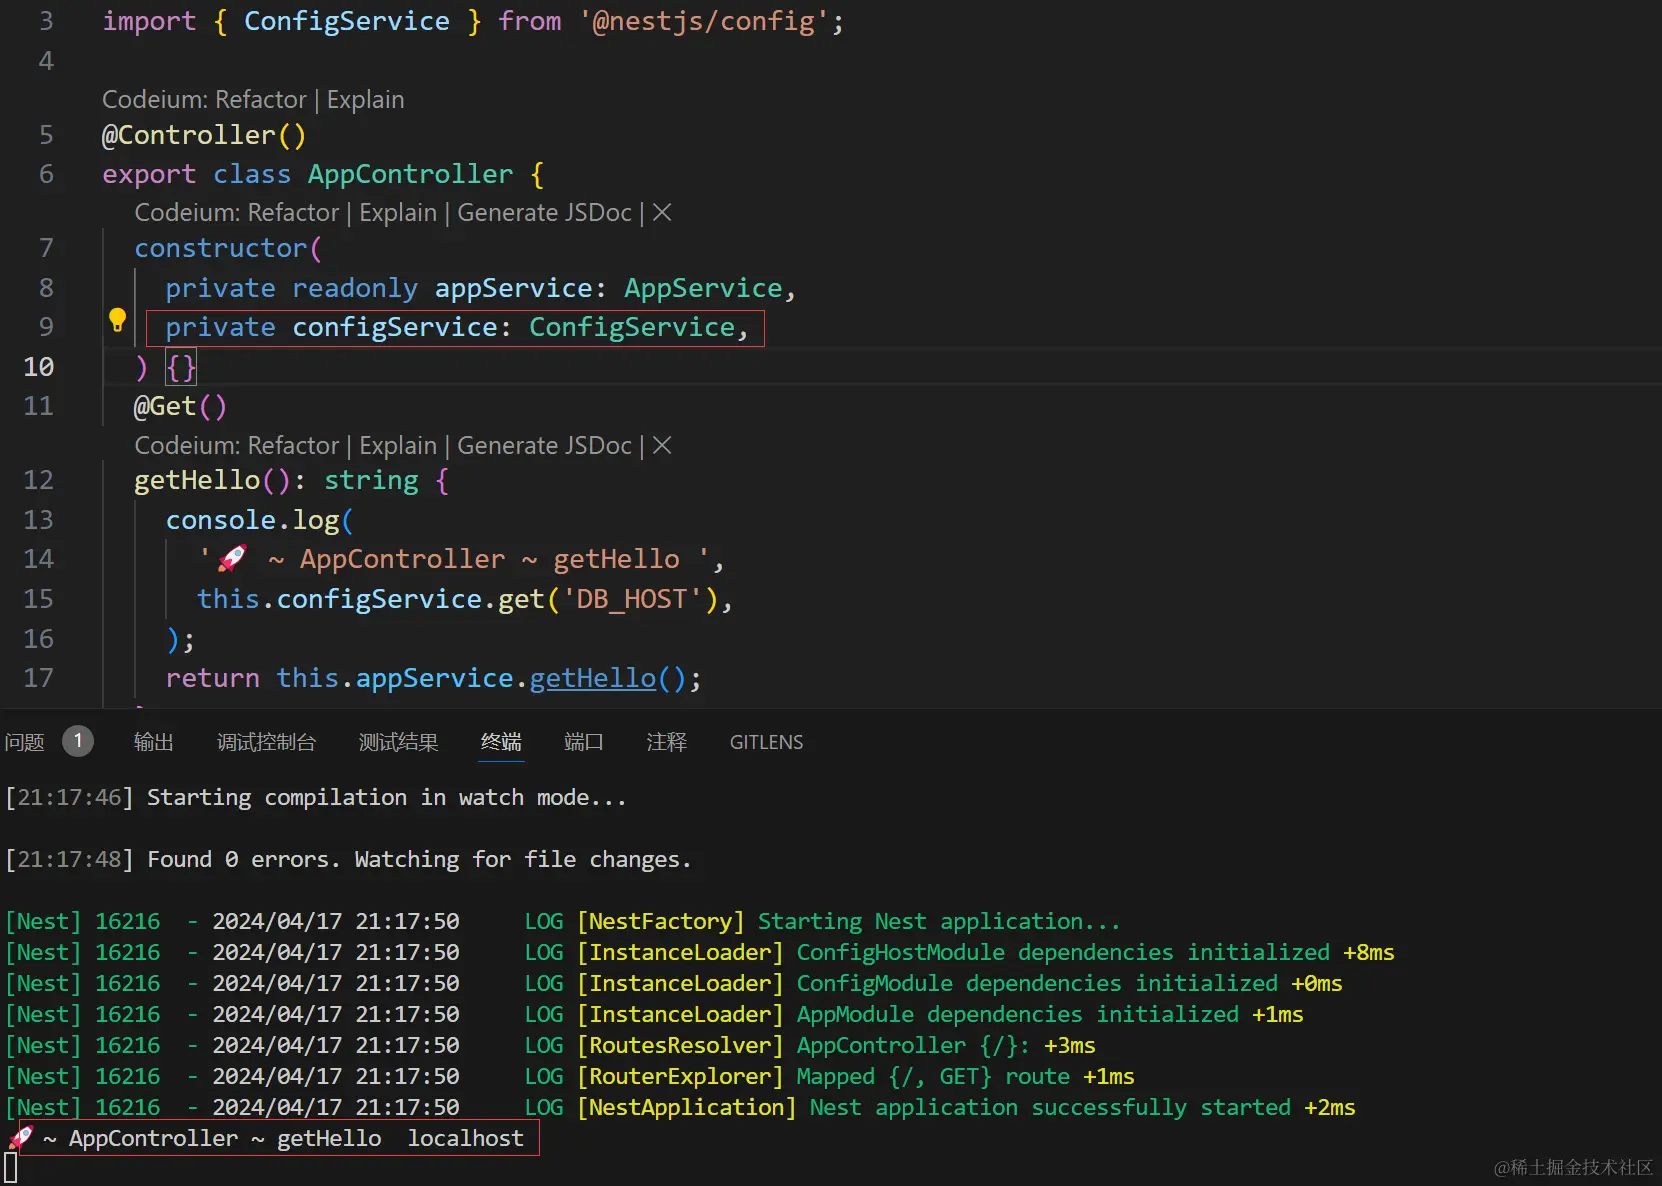Click the AppService type on line 8

pos(704,289)
